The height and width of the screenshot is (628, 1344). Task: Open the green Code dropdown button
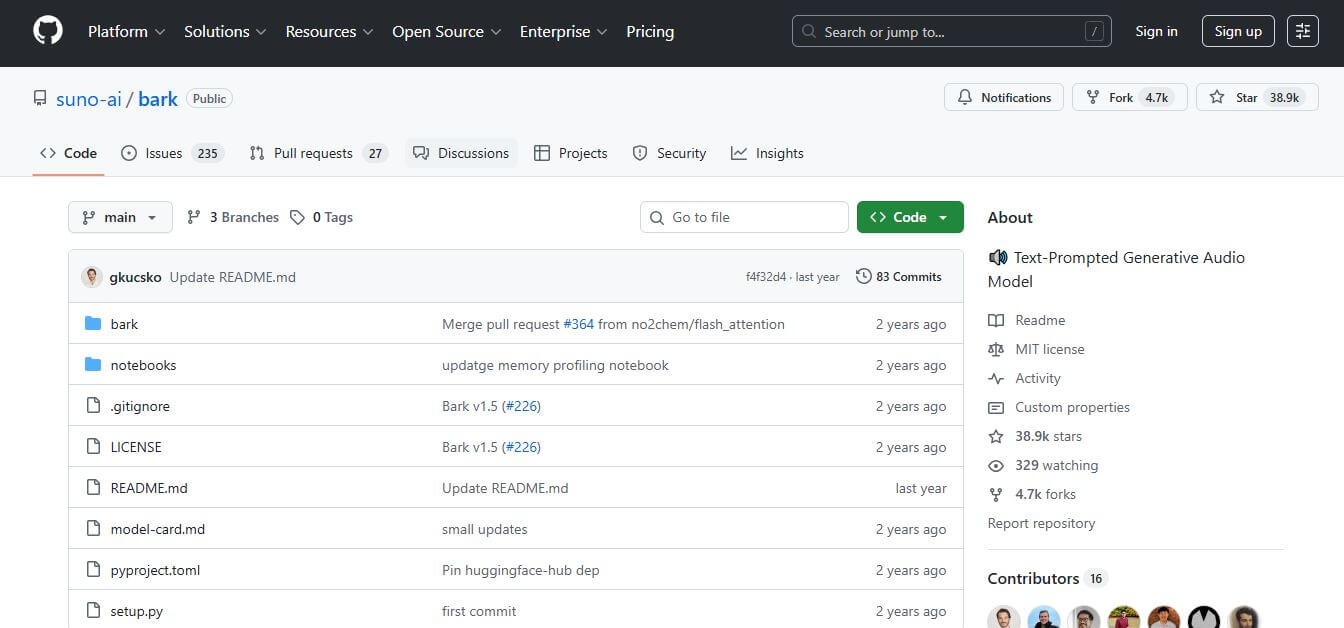(x=909, y=217)
